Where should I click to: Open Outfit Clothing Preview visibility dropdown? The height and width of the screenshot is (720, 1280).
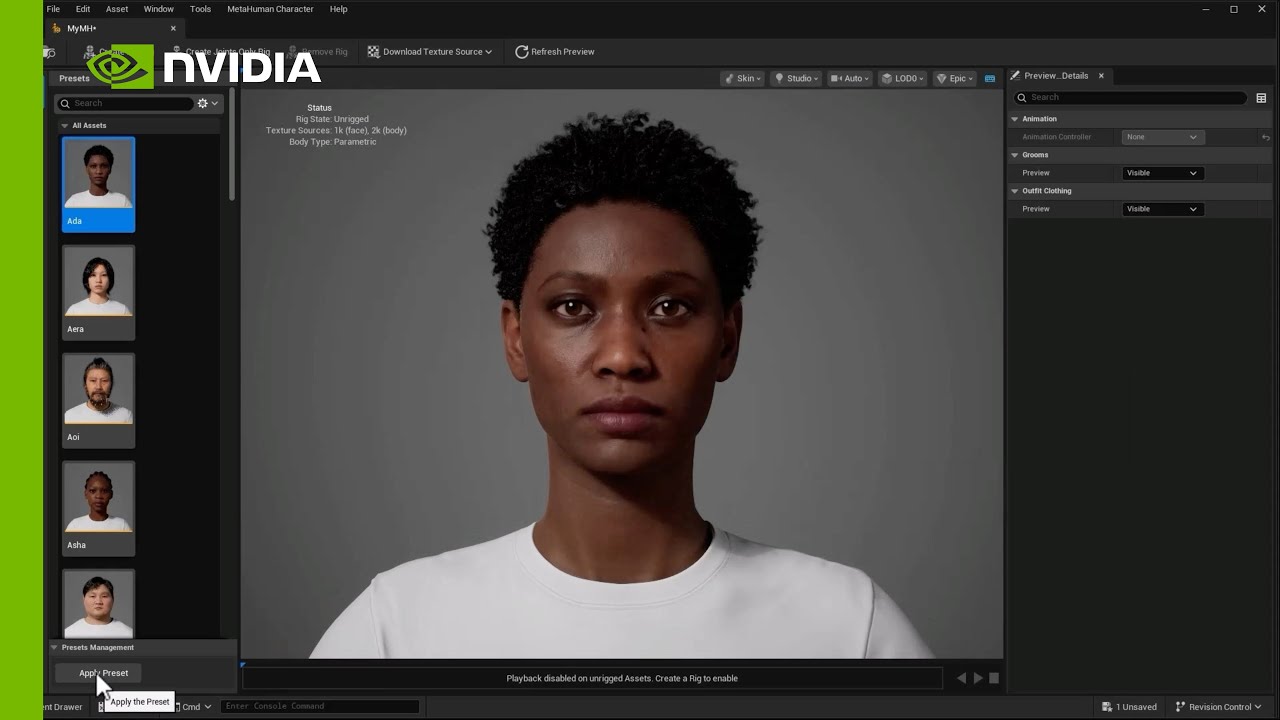(x=1161, y=209)
